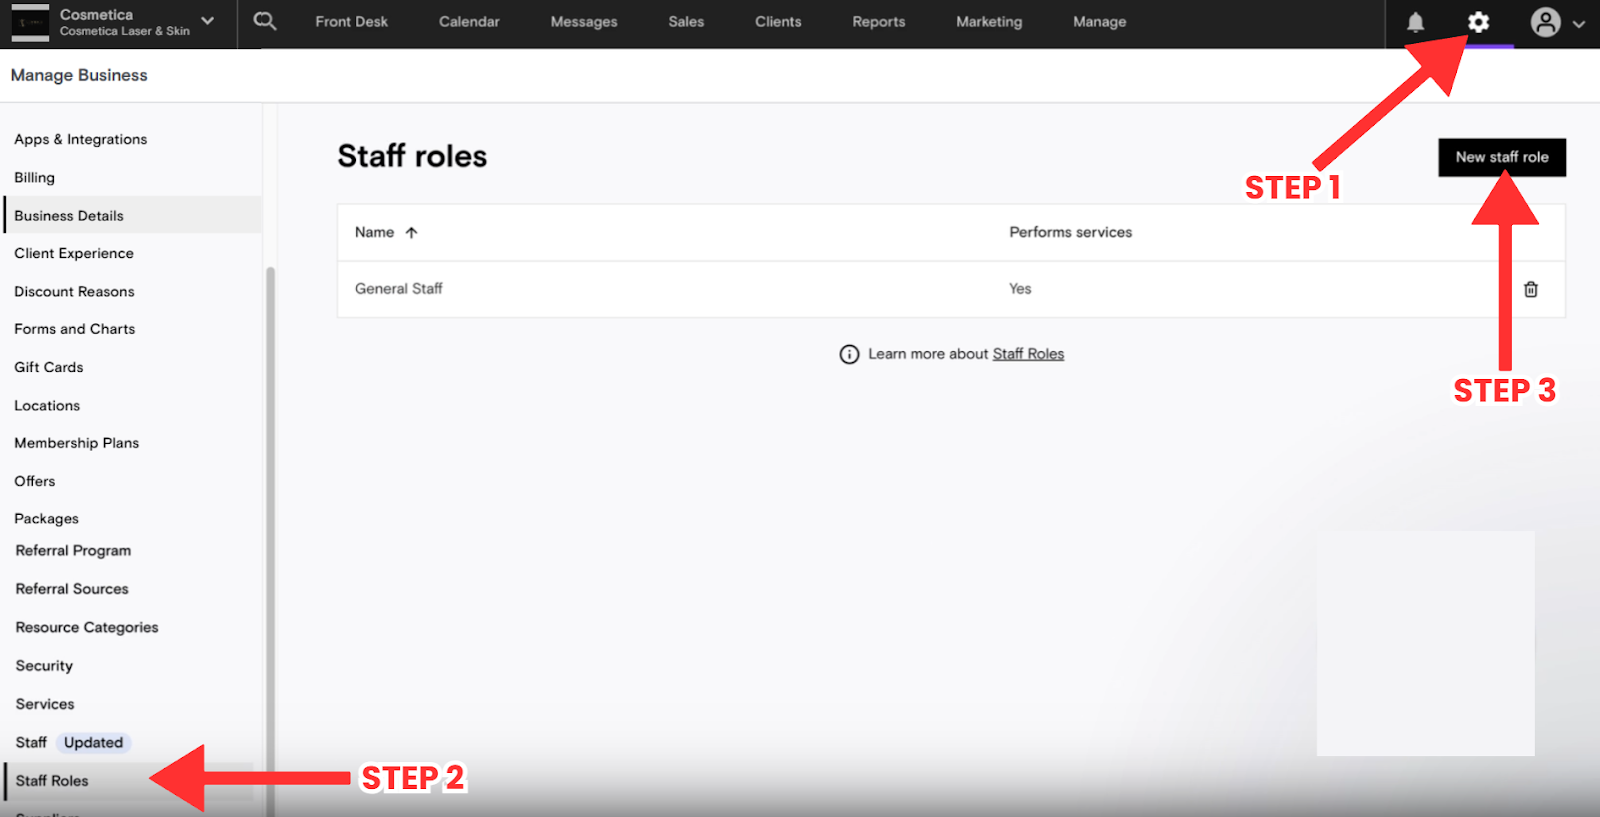Sort by Name using the arrow icon

tap(411, 232)
